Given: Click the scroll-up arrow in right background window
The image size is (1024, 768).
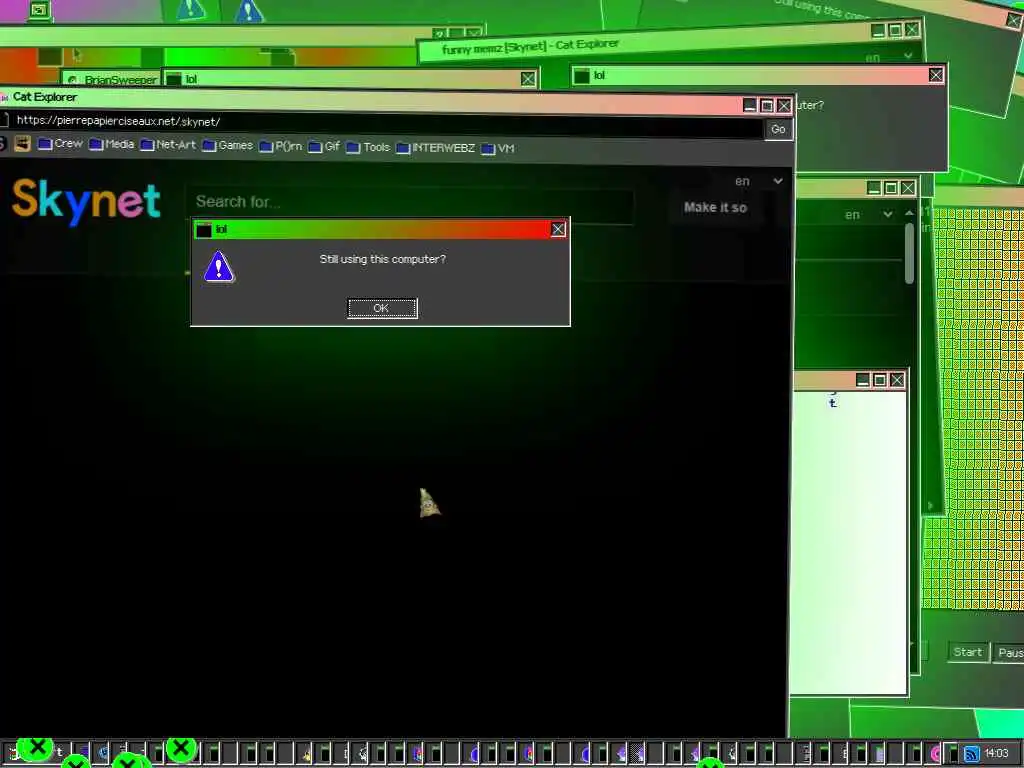Looking at the screenshot, I should (x=909, y=214).
